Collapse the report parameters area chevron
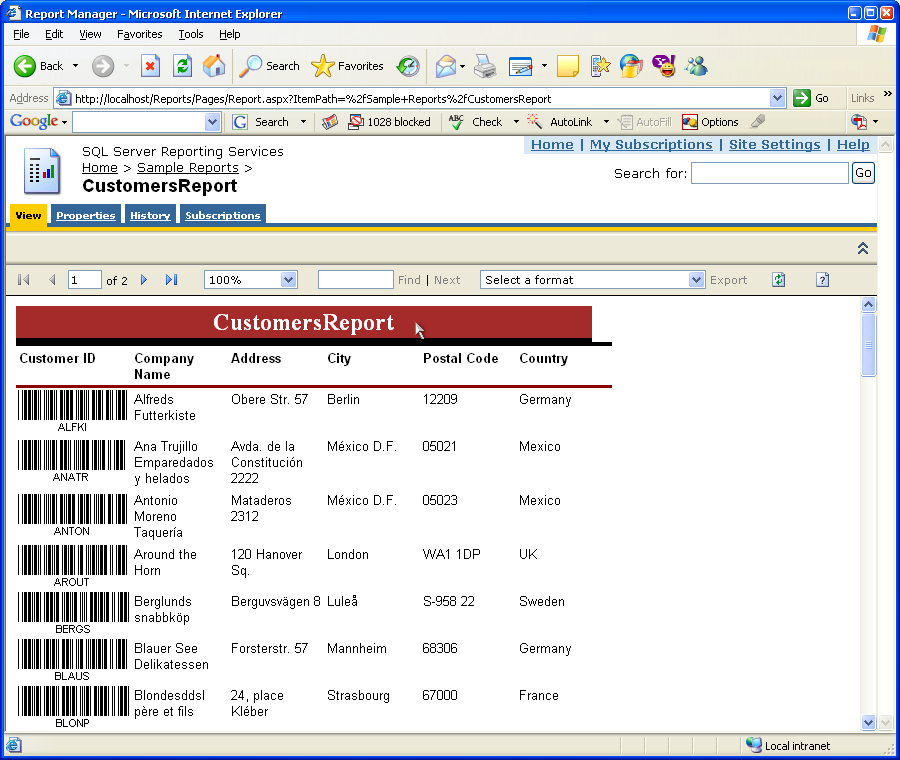The image size is (900, 760). (862, 248)
